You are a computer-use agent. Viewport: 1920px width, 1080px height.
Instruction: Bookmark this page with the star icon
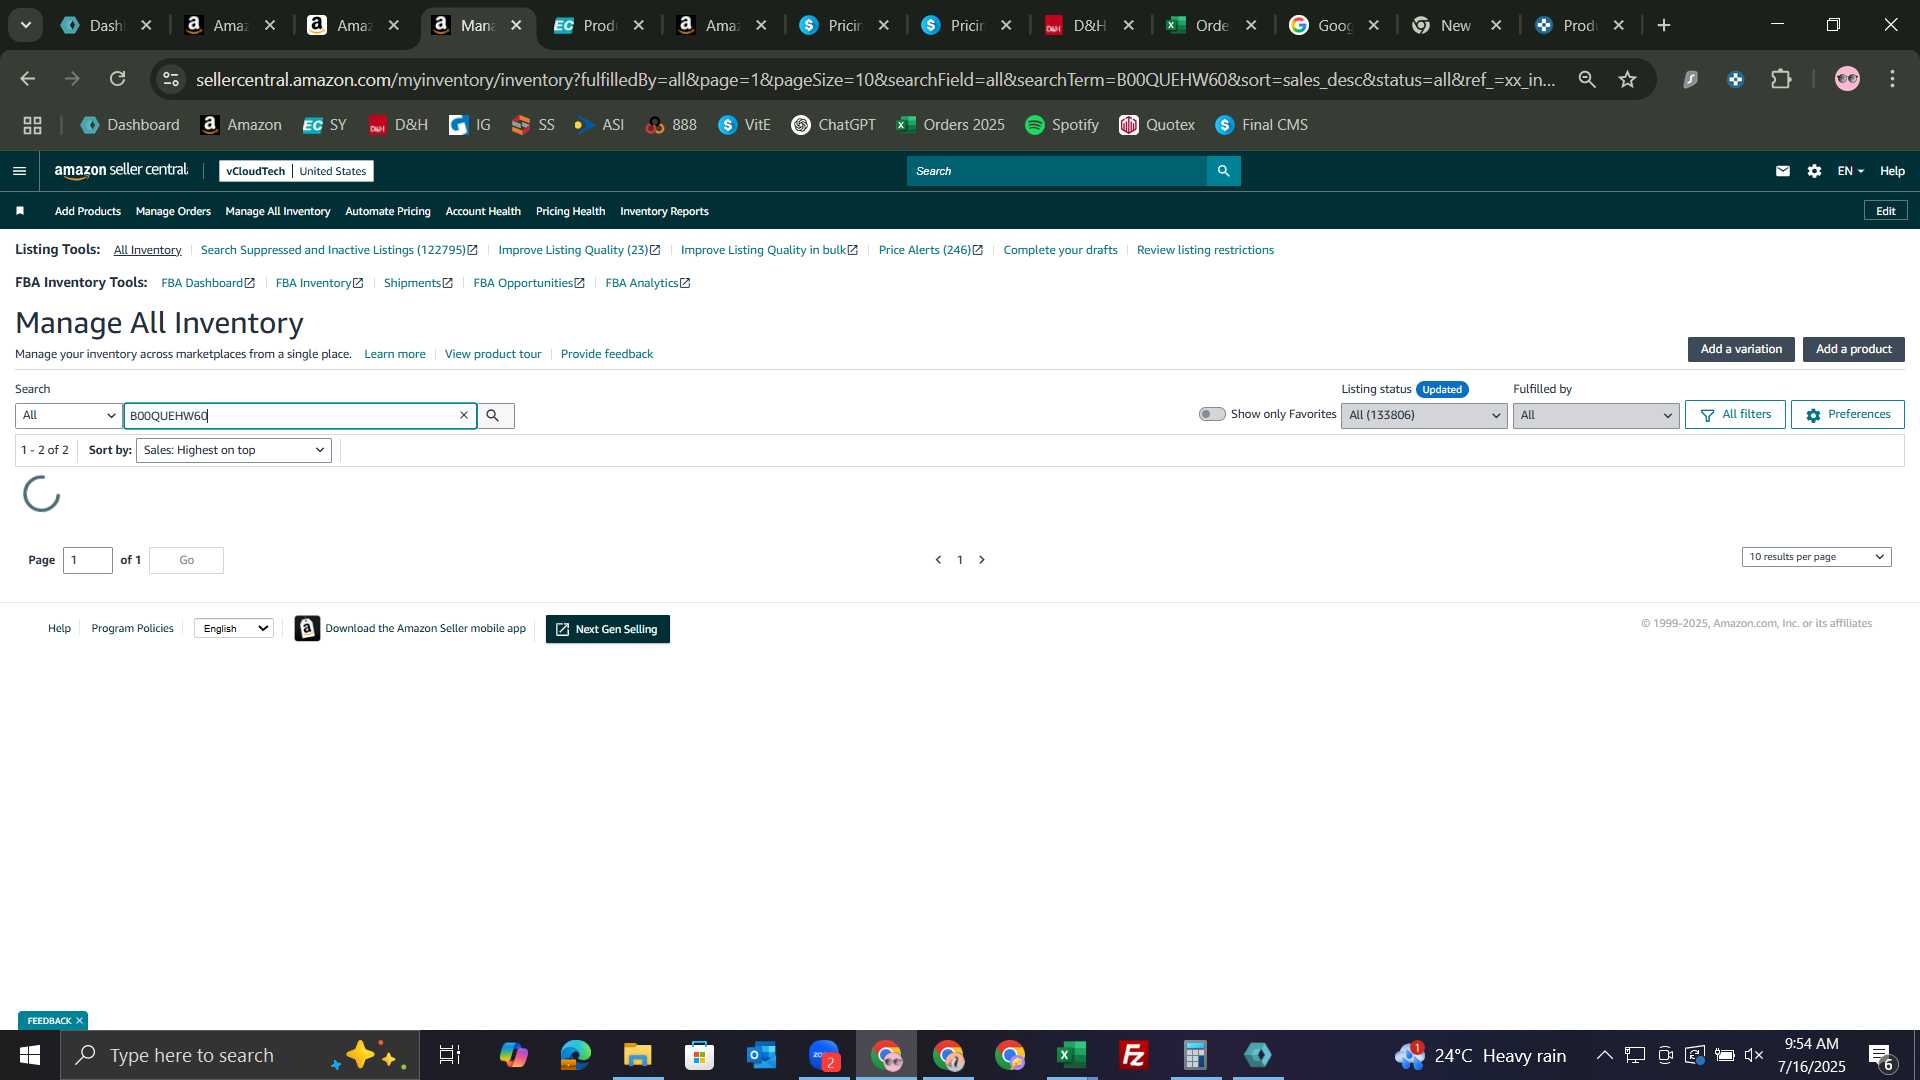point(1628,79)
